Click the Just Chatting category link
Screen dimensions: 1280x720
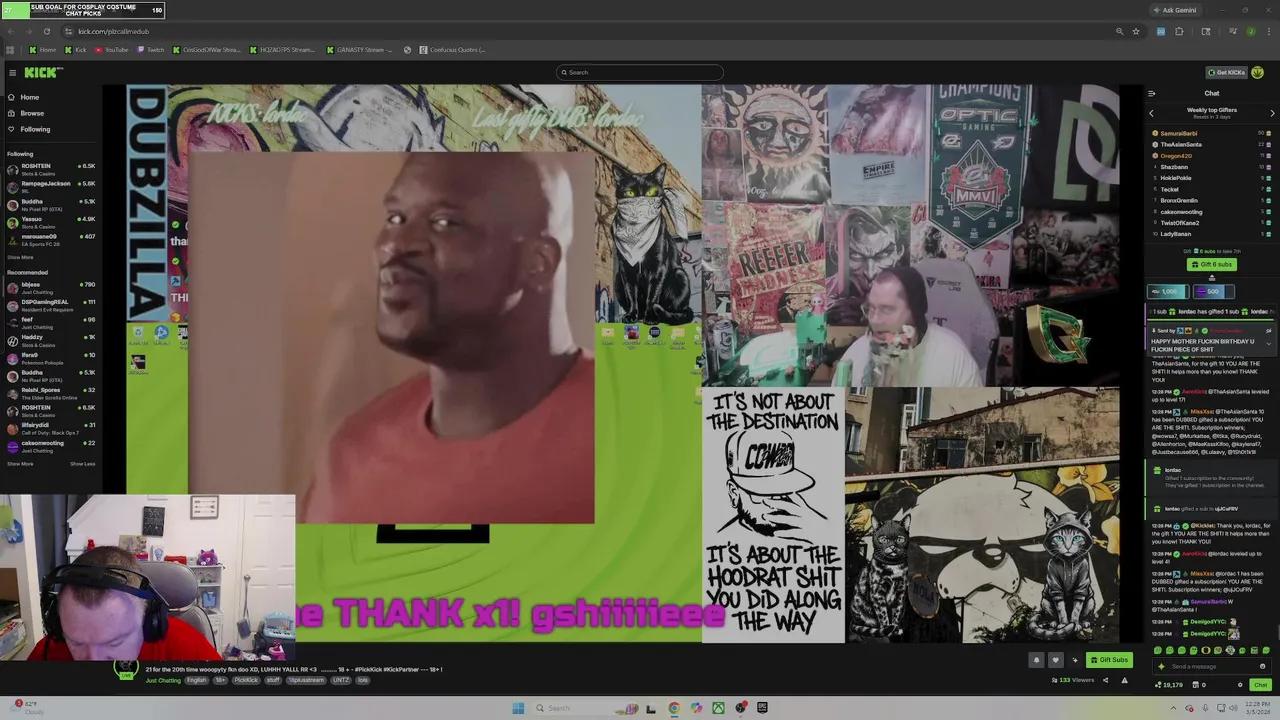click(163, 680)
